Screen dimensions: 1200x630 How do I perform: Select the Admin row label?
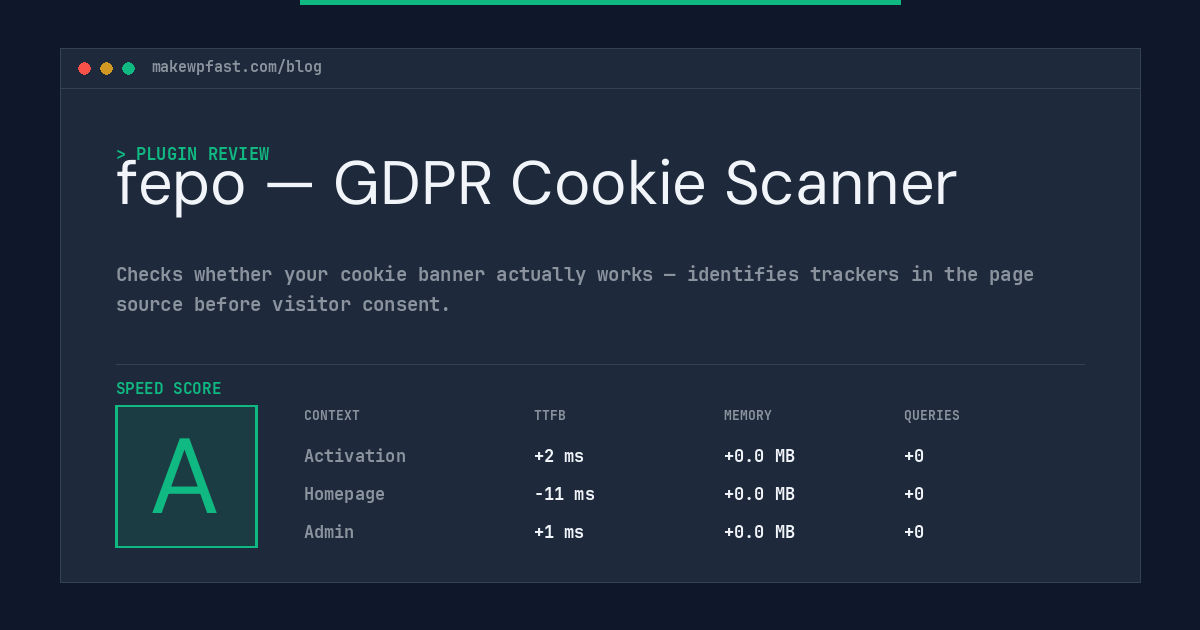click(329, 532)
